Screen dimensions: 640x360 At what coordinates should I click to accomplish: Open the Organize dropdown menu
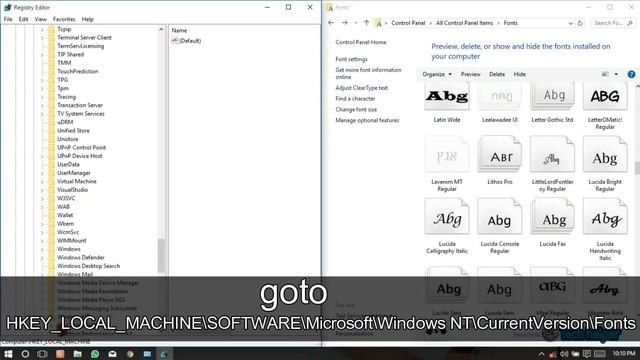pos(437,74)
